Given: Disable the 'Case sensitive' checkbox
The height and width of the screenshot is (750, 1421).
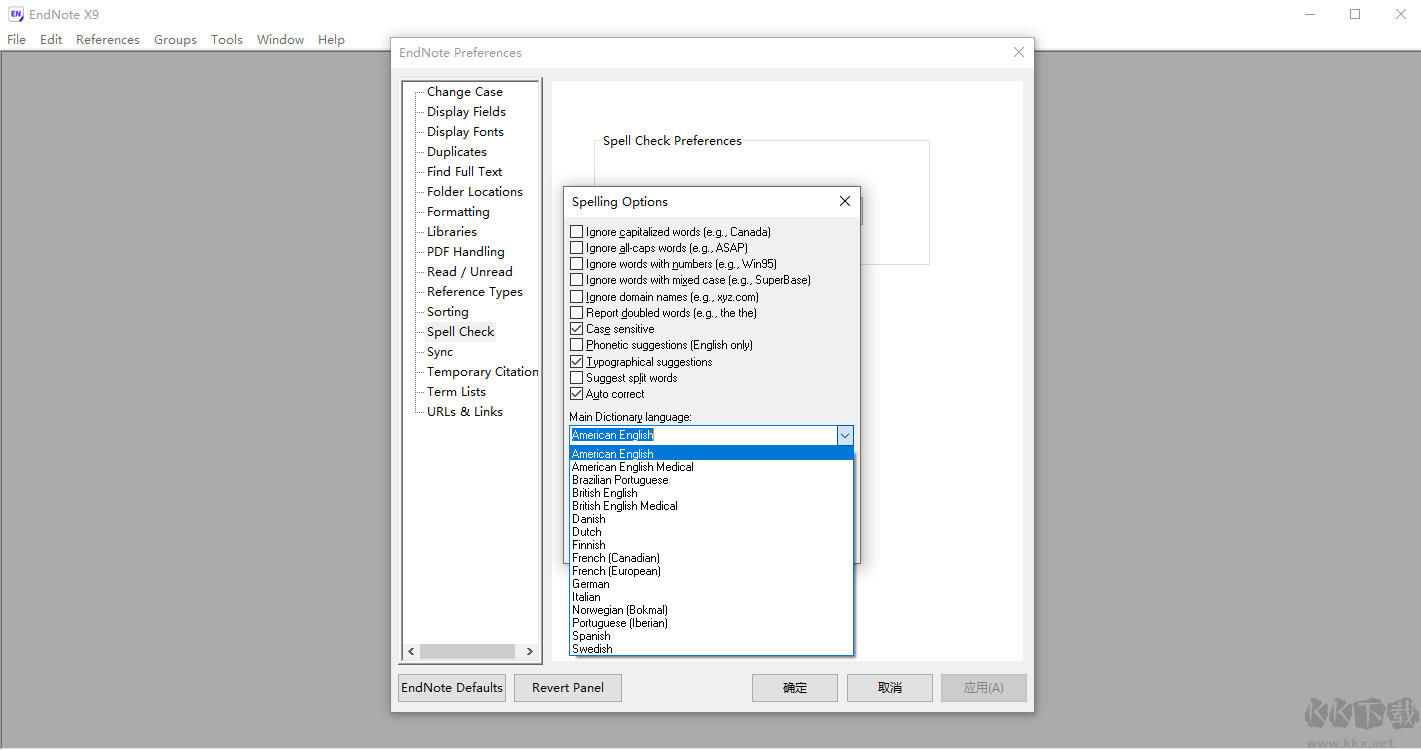Looking at the screenshot, I should 577,328.
